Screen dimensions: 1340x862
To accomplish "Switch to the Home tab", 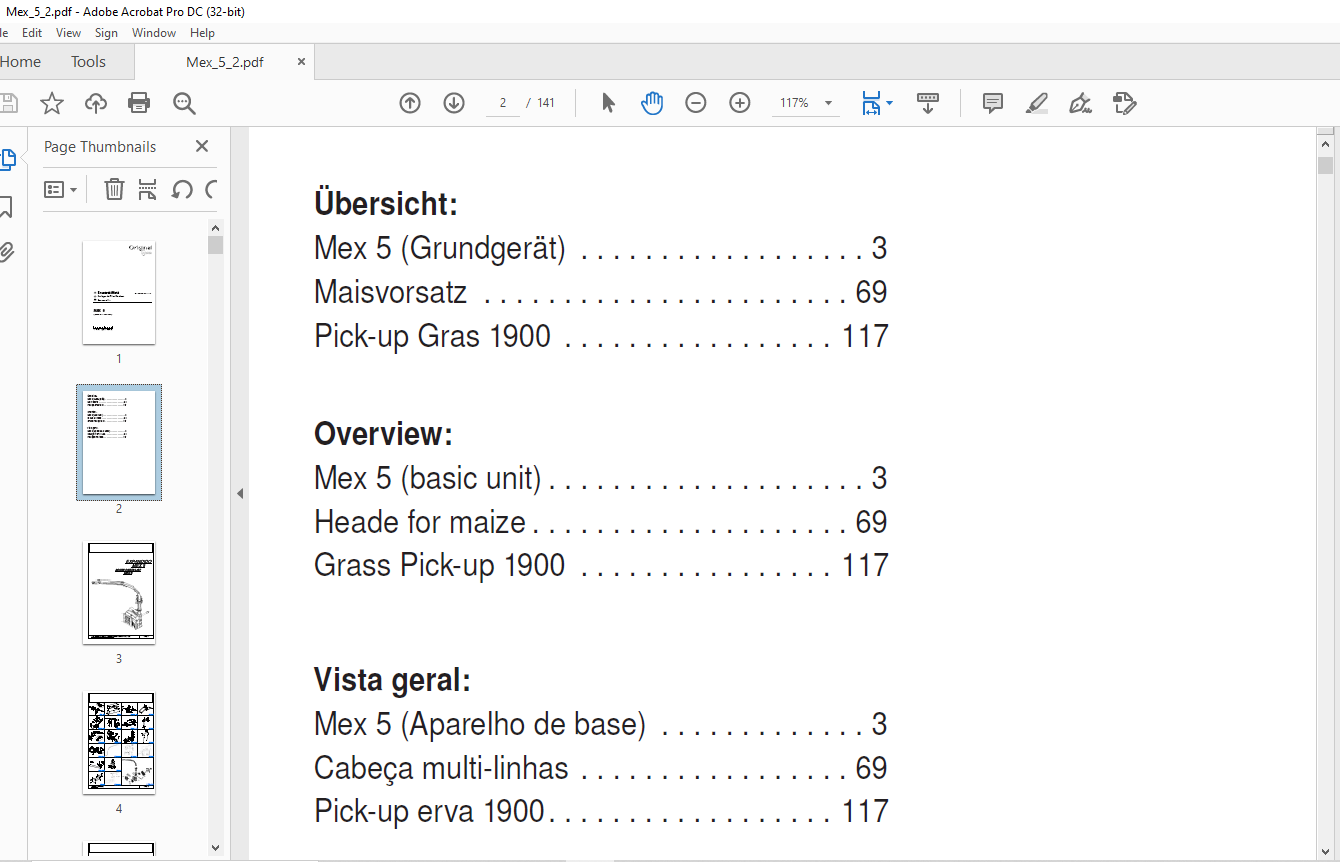I will click(x=20, y=62).
